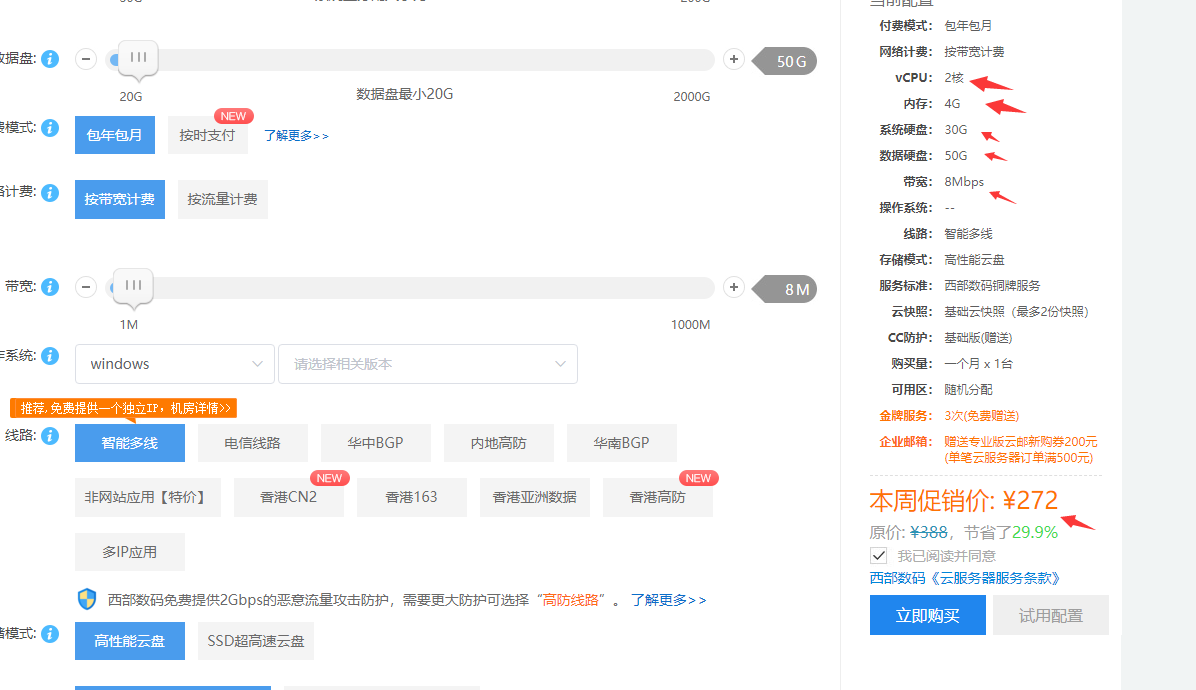
Task: Select 多IP应用 line option
Action: [130, 552]
